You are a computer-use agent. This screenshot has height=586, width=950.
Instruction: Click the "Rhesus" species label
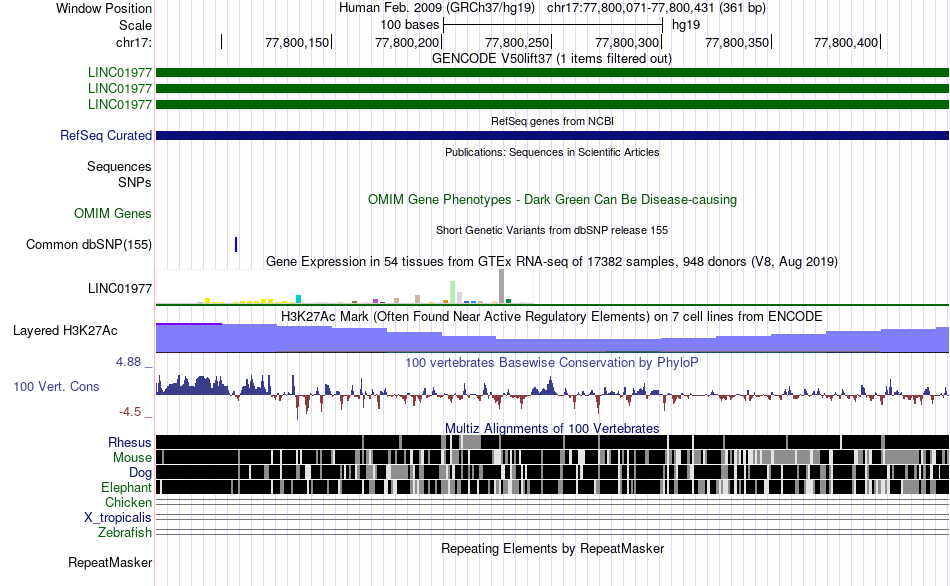click(x=130, y=442)
